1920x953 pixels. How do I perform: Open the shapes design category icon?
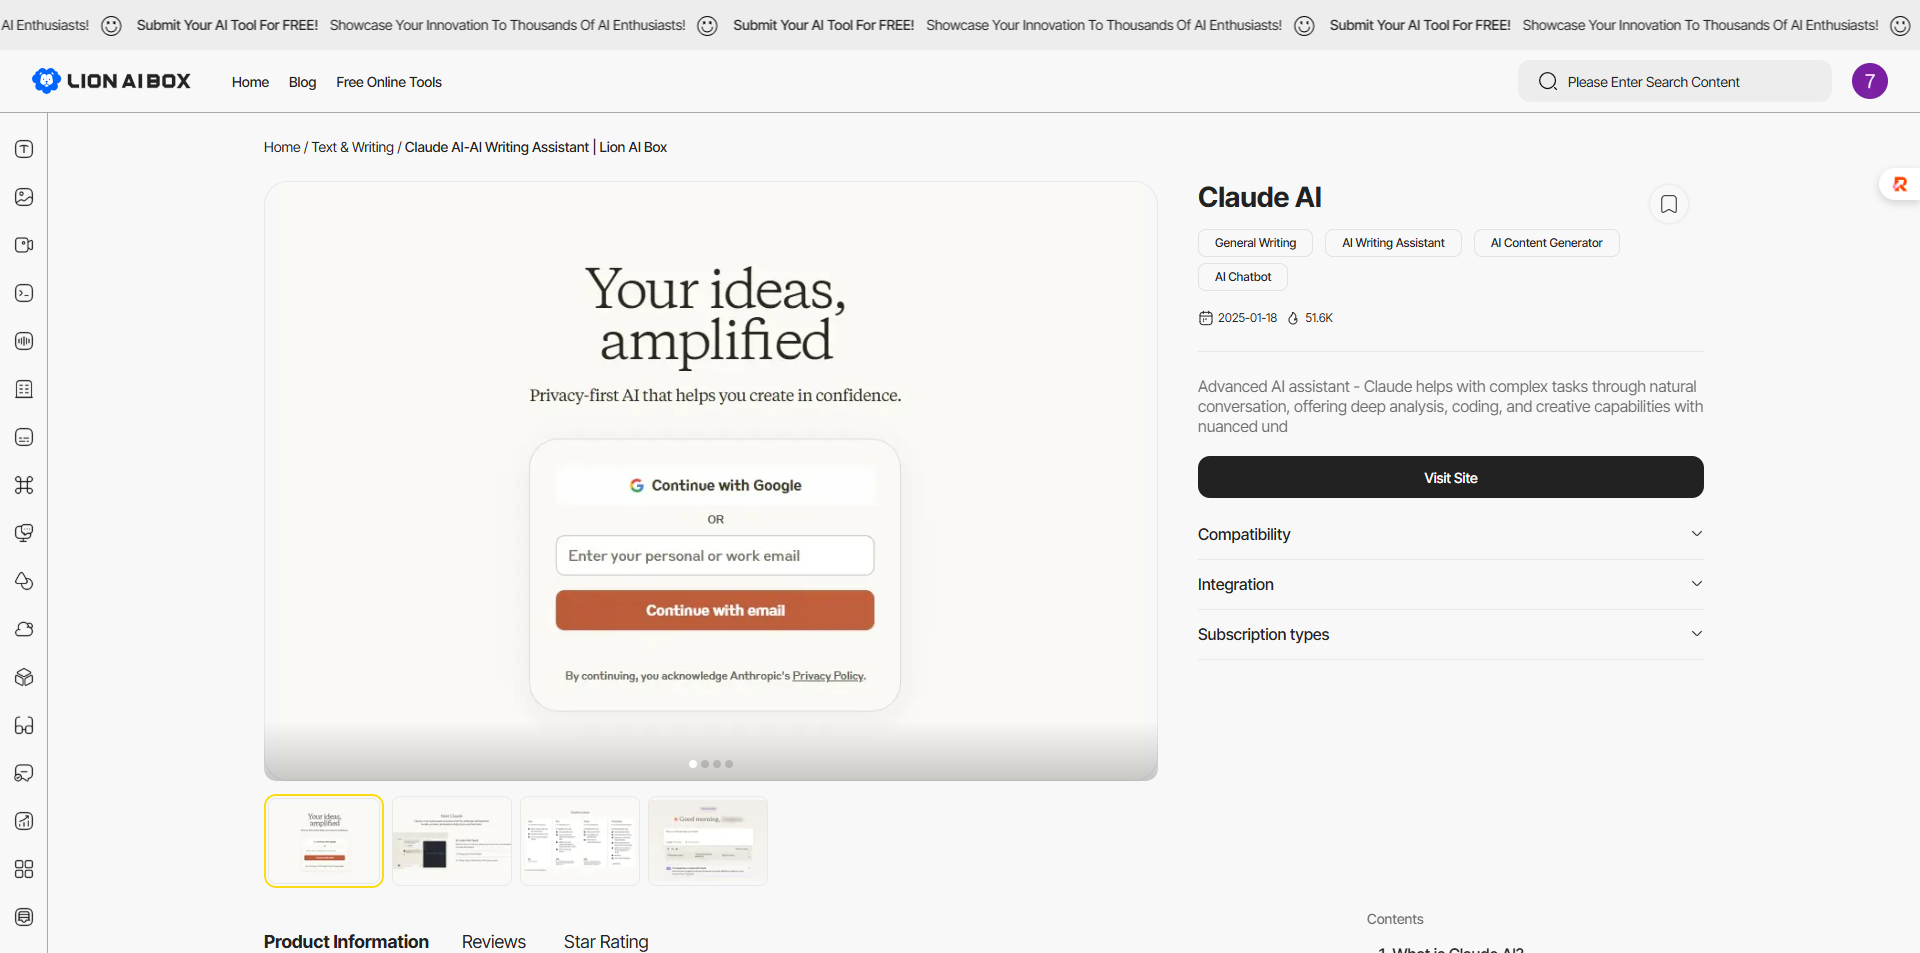(x=24, y=581)
